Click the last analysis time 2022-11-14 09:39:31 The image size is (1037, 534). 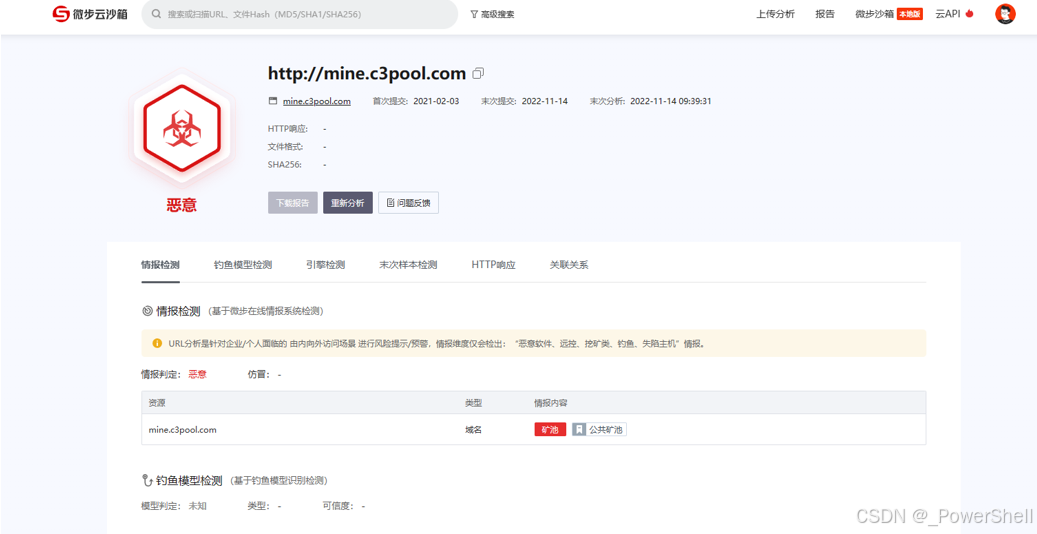coord(671,101)
